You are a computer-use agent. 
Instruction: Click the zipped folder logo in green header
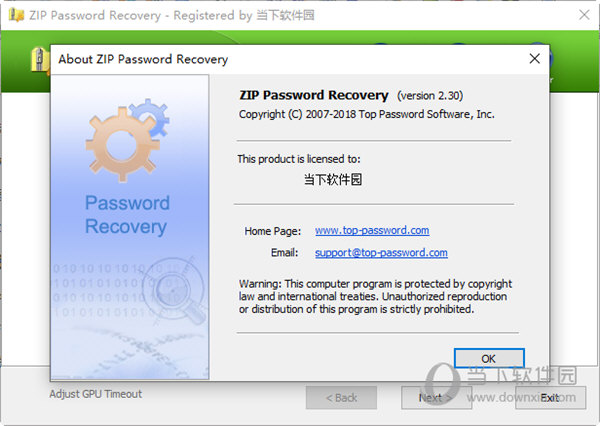pos(40,60)
